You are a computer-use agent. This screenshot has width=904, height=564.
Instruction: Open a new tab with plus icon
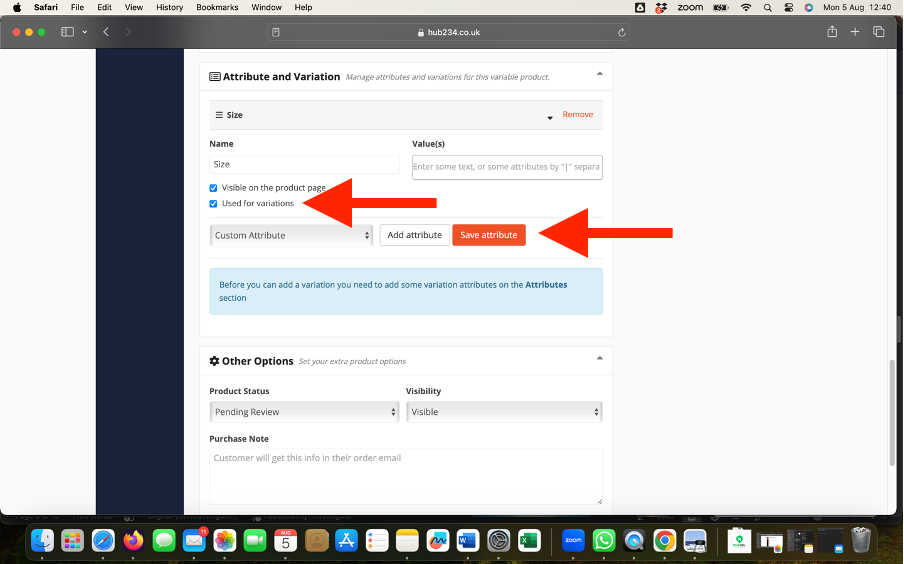[855, 32]
